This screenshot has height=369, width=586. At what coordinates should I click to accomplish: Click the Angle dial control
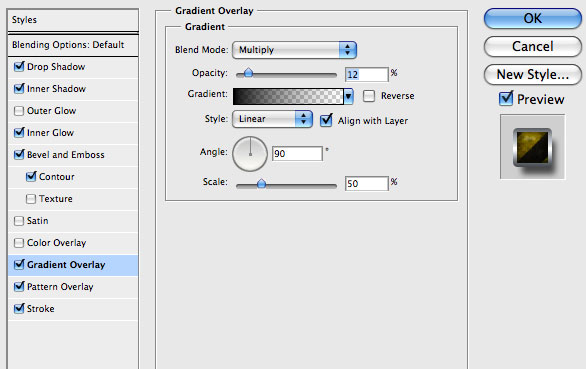[250, 154]
